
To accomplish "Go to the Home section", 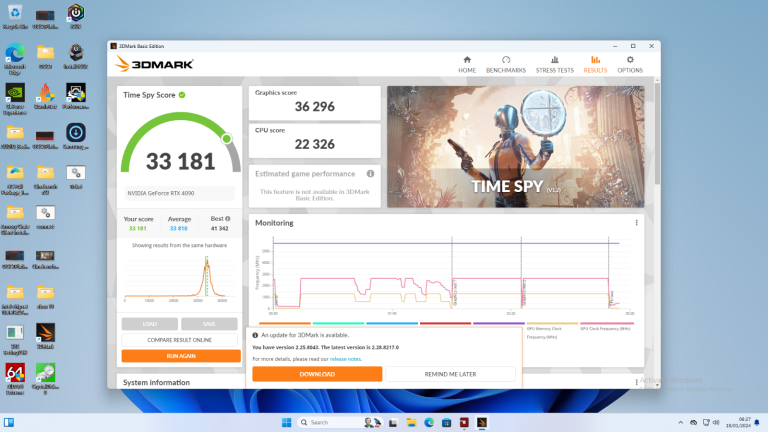I will [x=467, y=65].
